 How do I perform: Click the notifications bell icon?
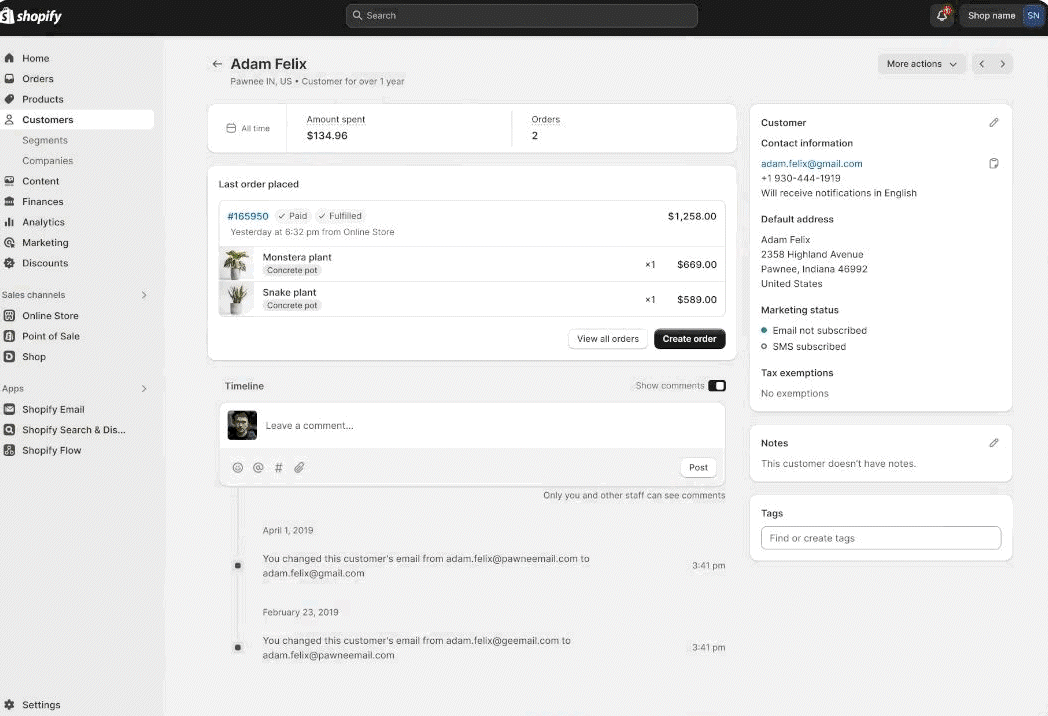tap(942, 15)
